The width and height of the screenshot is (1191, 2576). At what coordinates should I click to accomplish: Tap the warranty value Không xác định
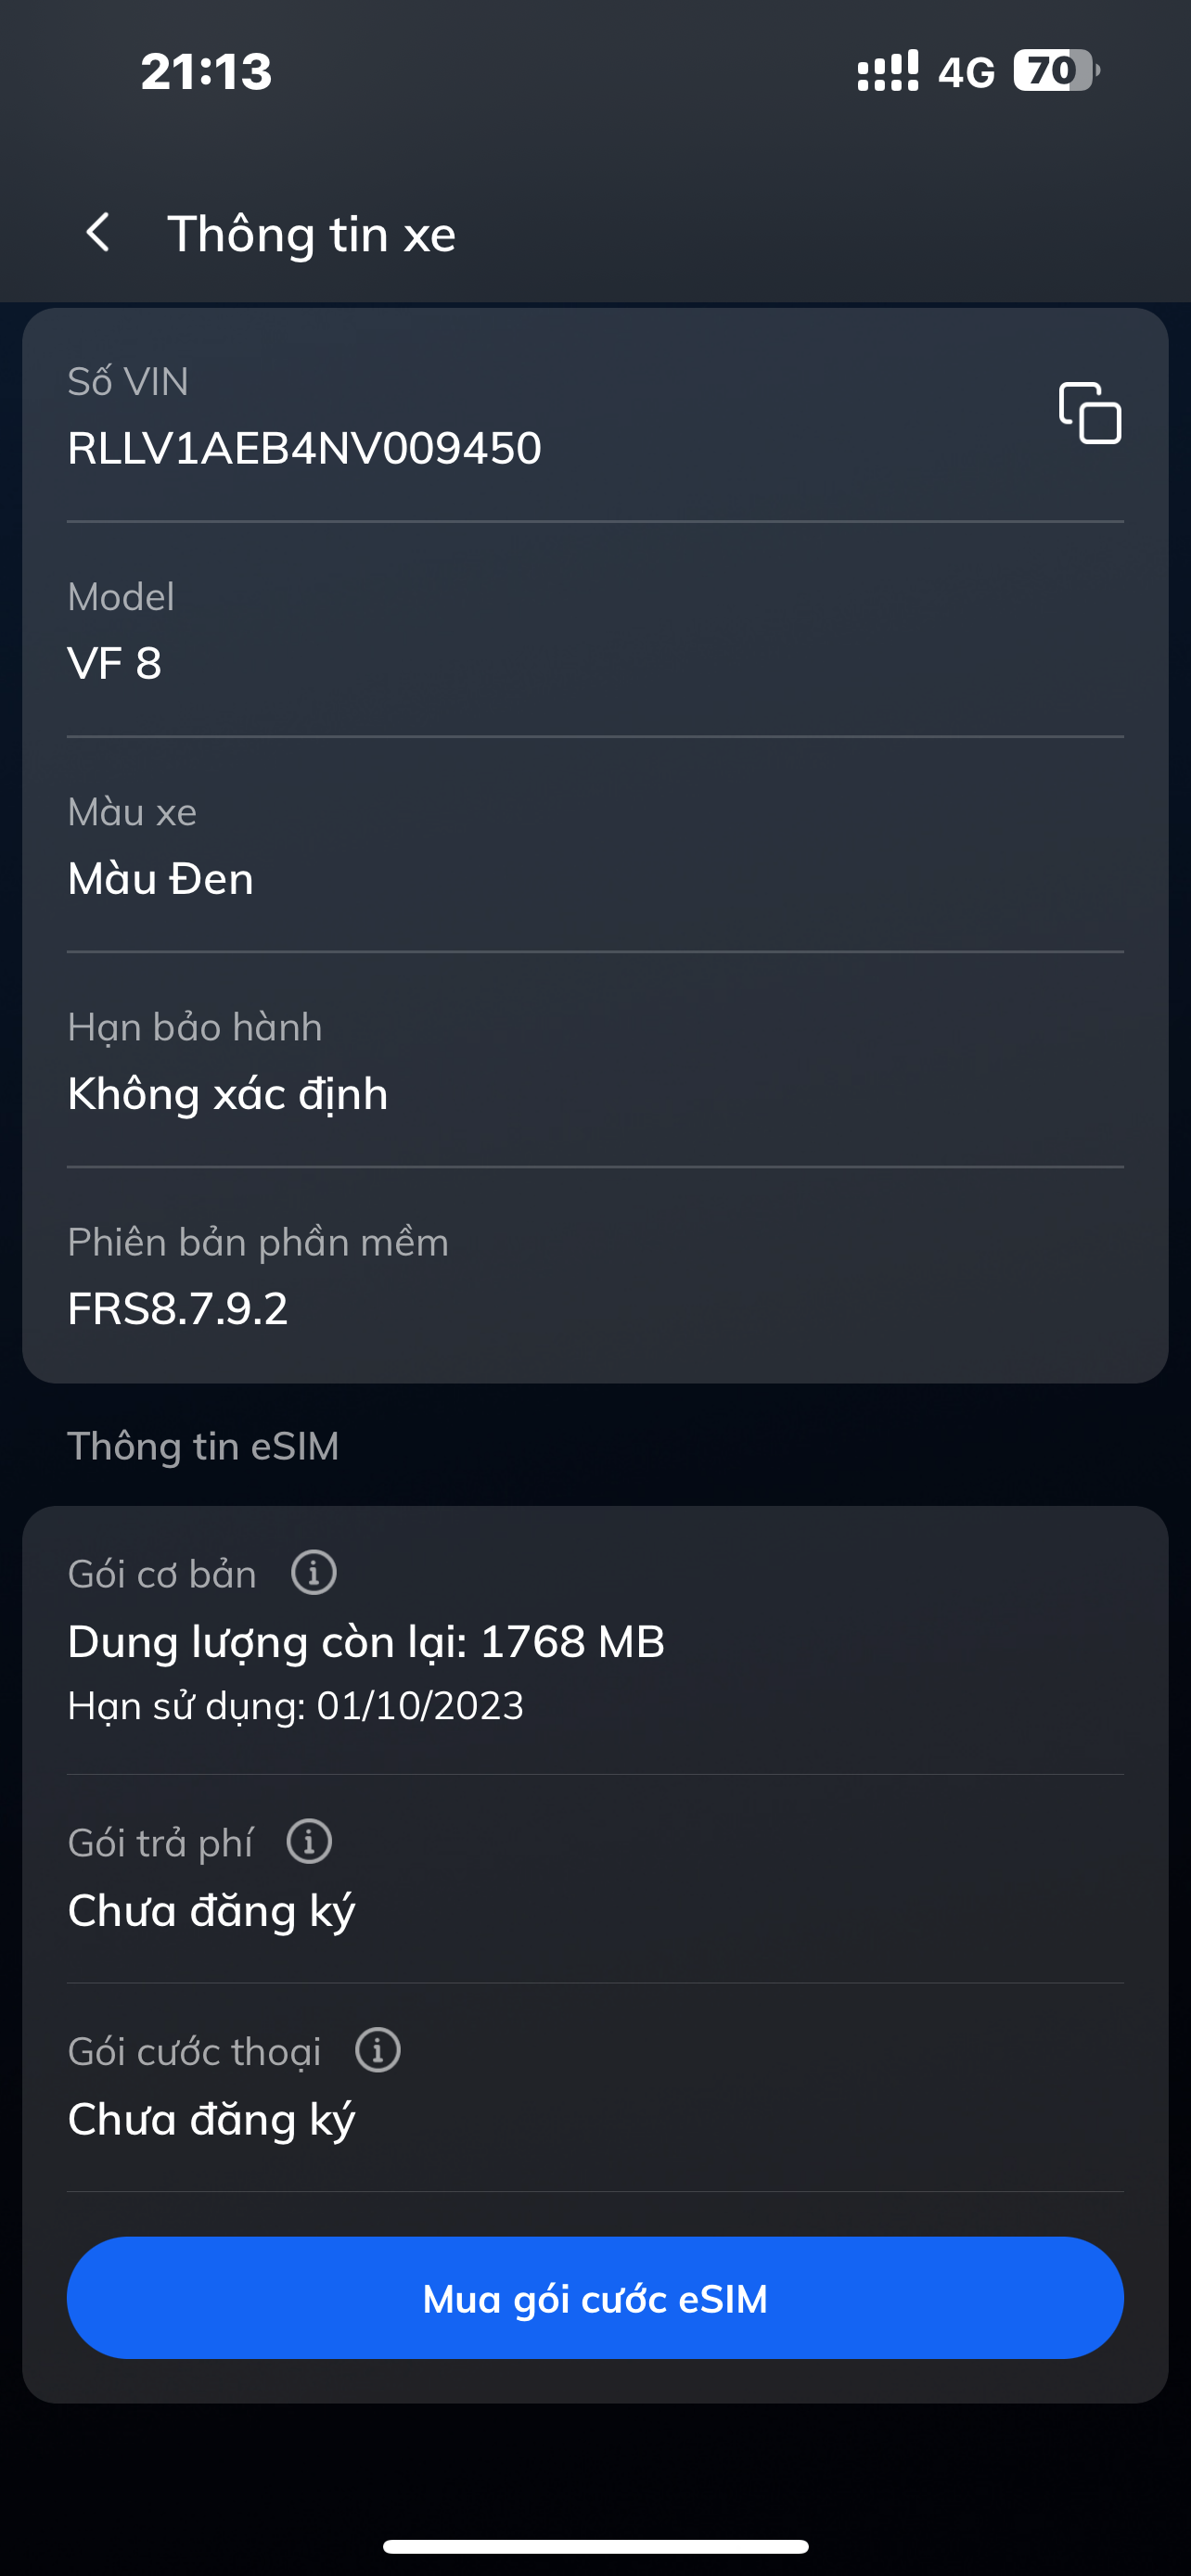[227, 1094]
